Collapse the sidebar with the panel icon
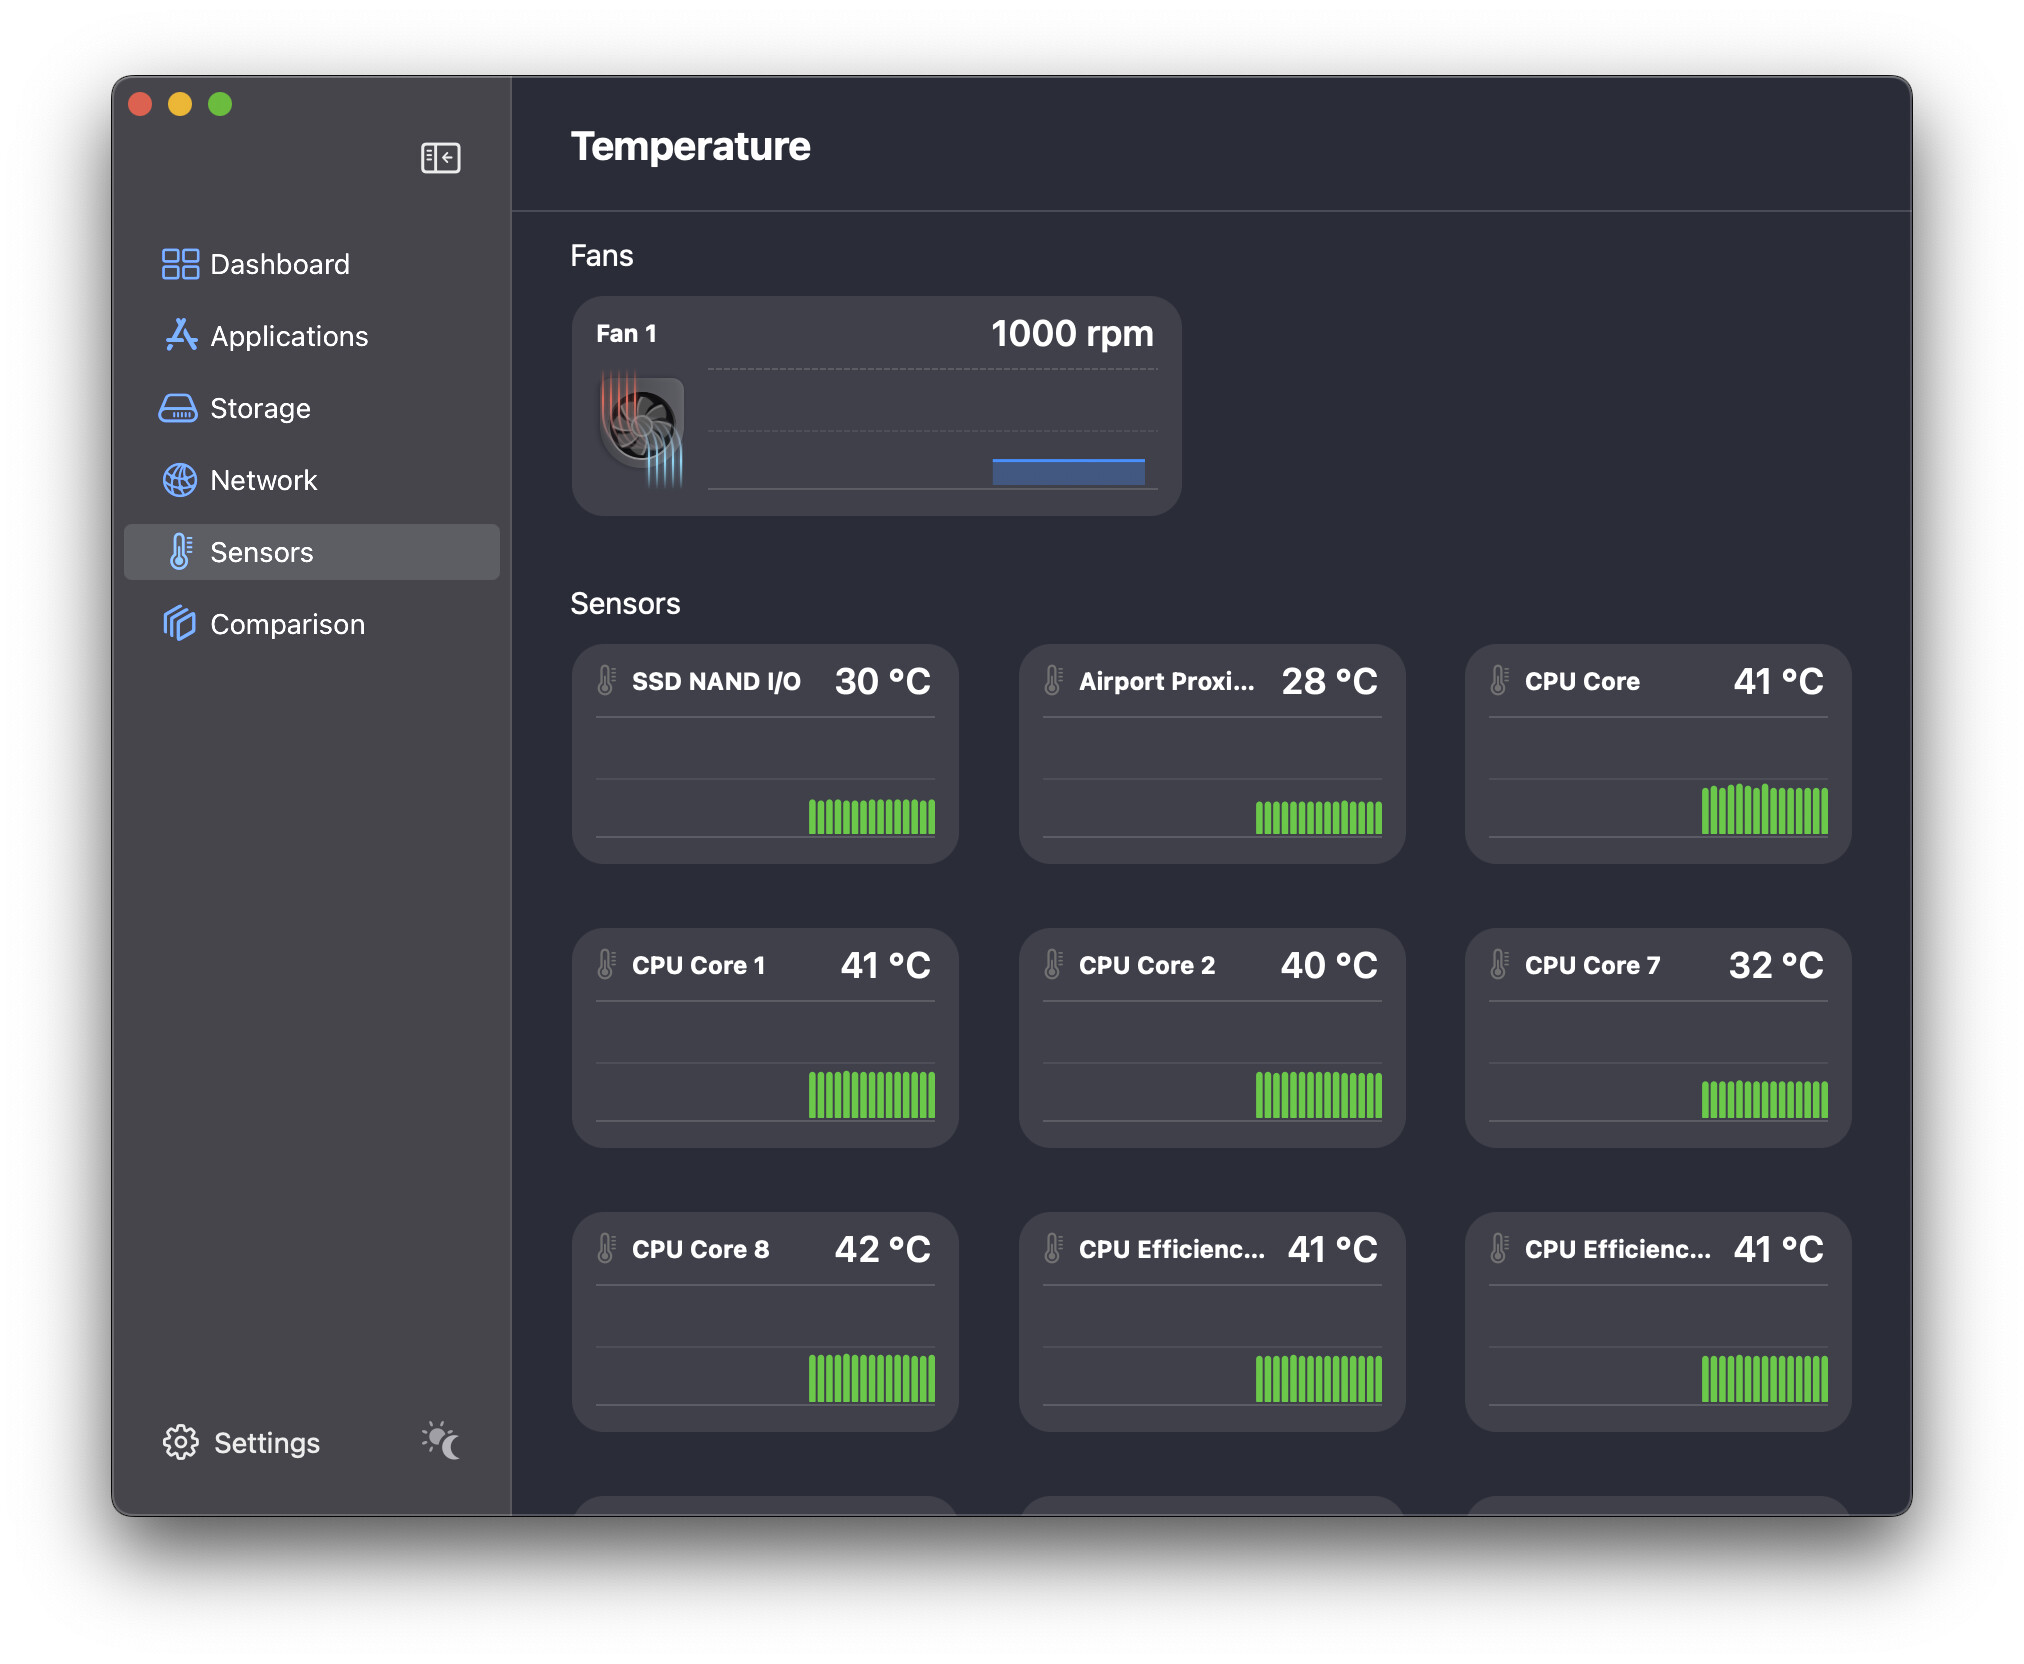2024x1664 pixels. tap(440, 158)
